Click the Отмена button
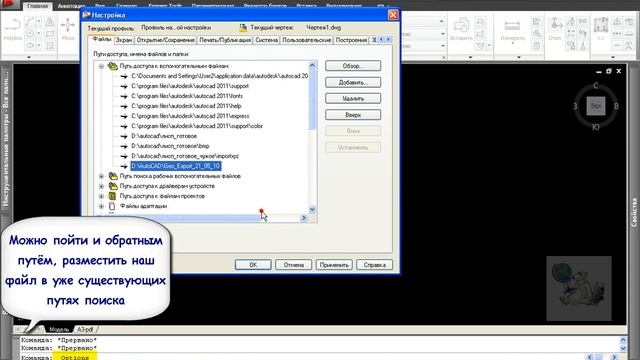This screenshot has height=360, width=640. 293,264
